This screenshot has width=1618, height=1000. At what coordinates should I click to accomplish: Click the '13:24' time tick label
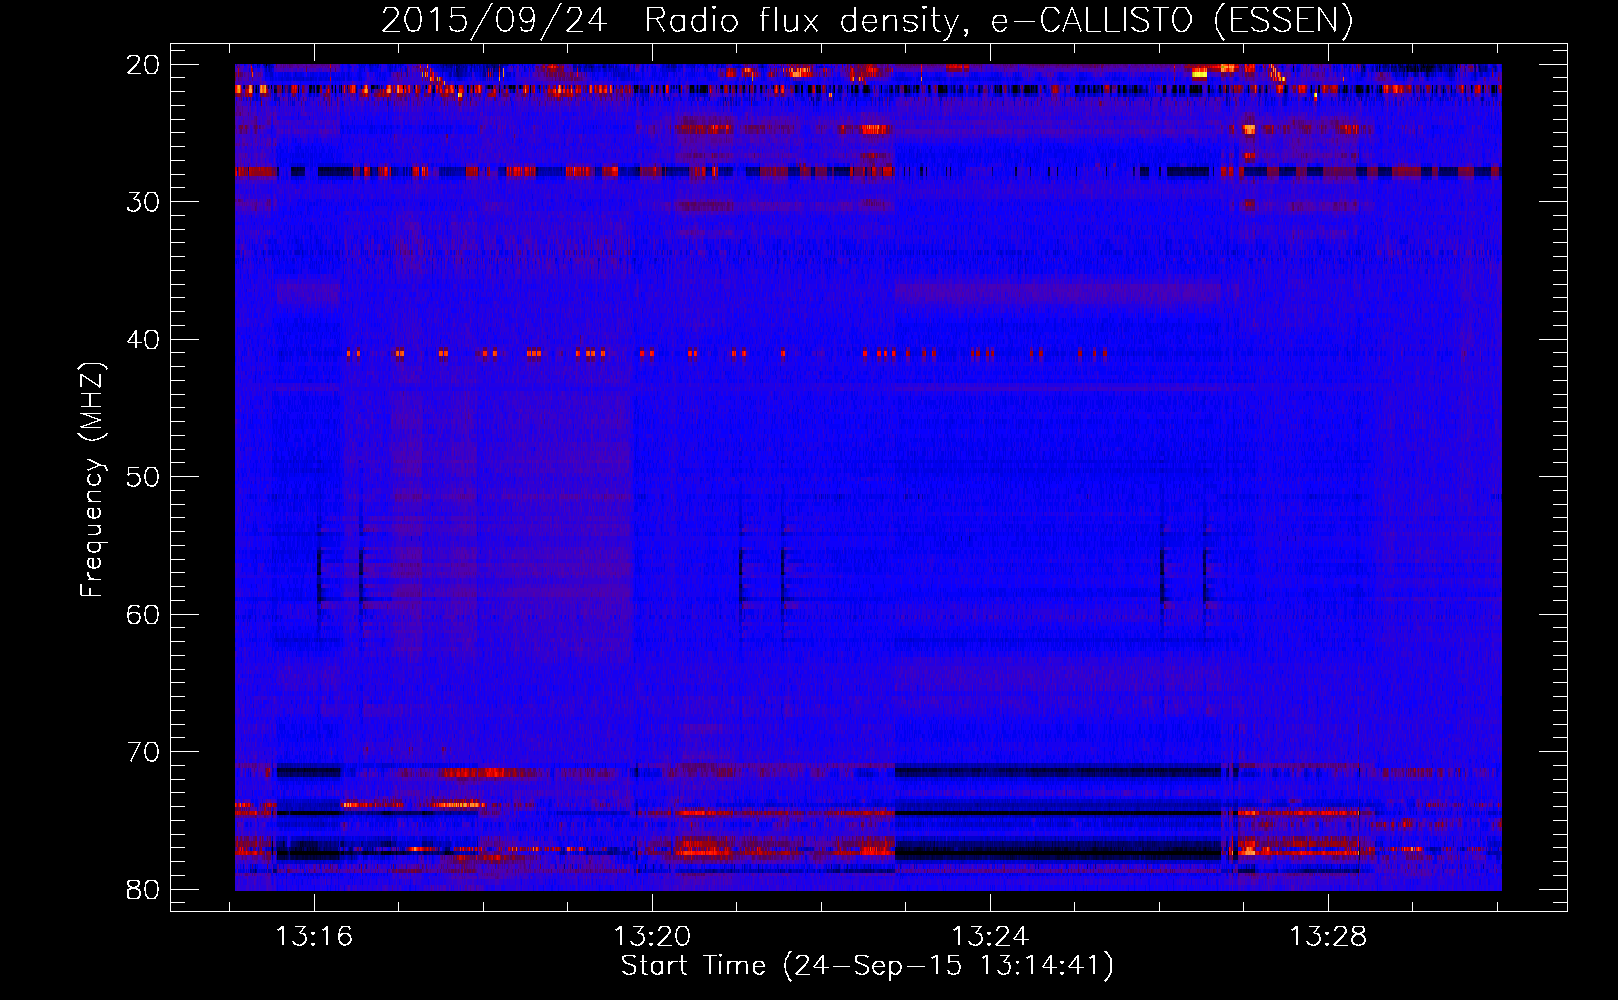pyautogui.click(x=990, y=937)
